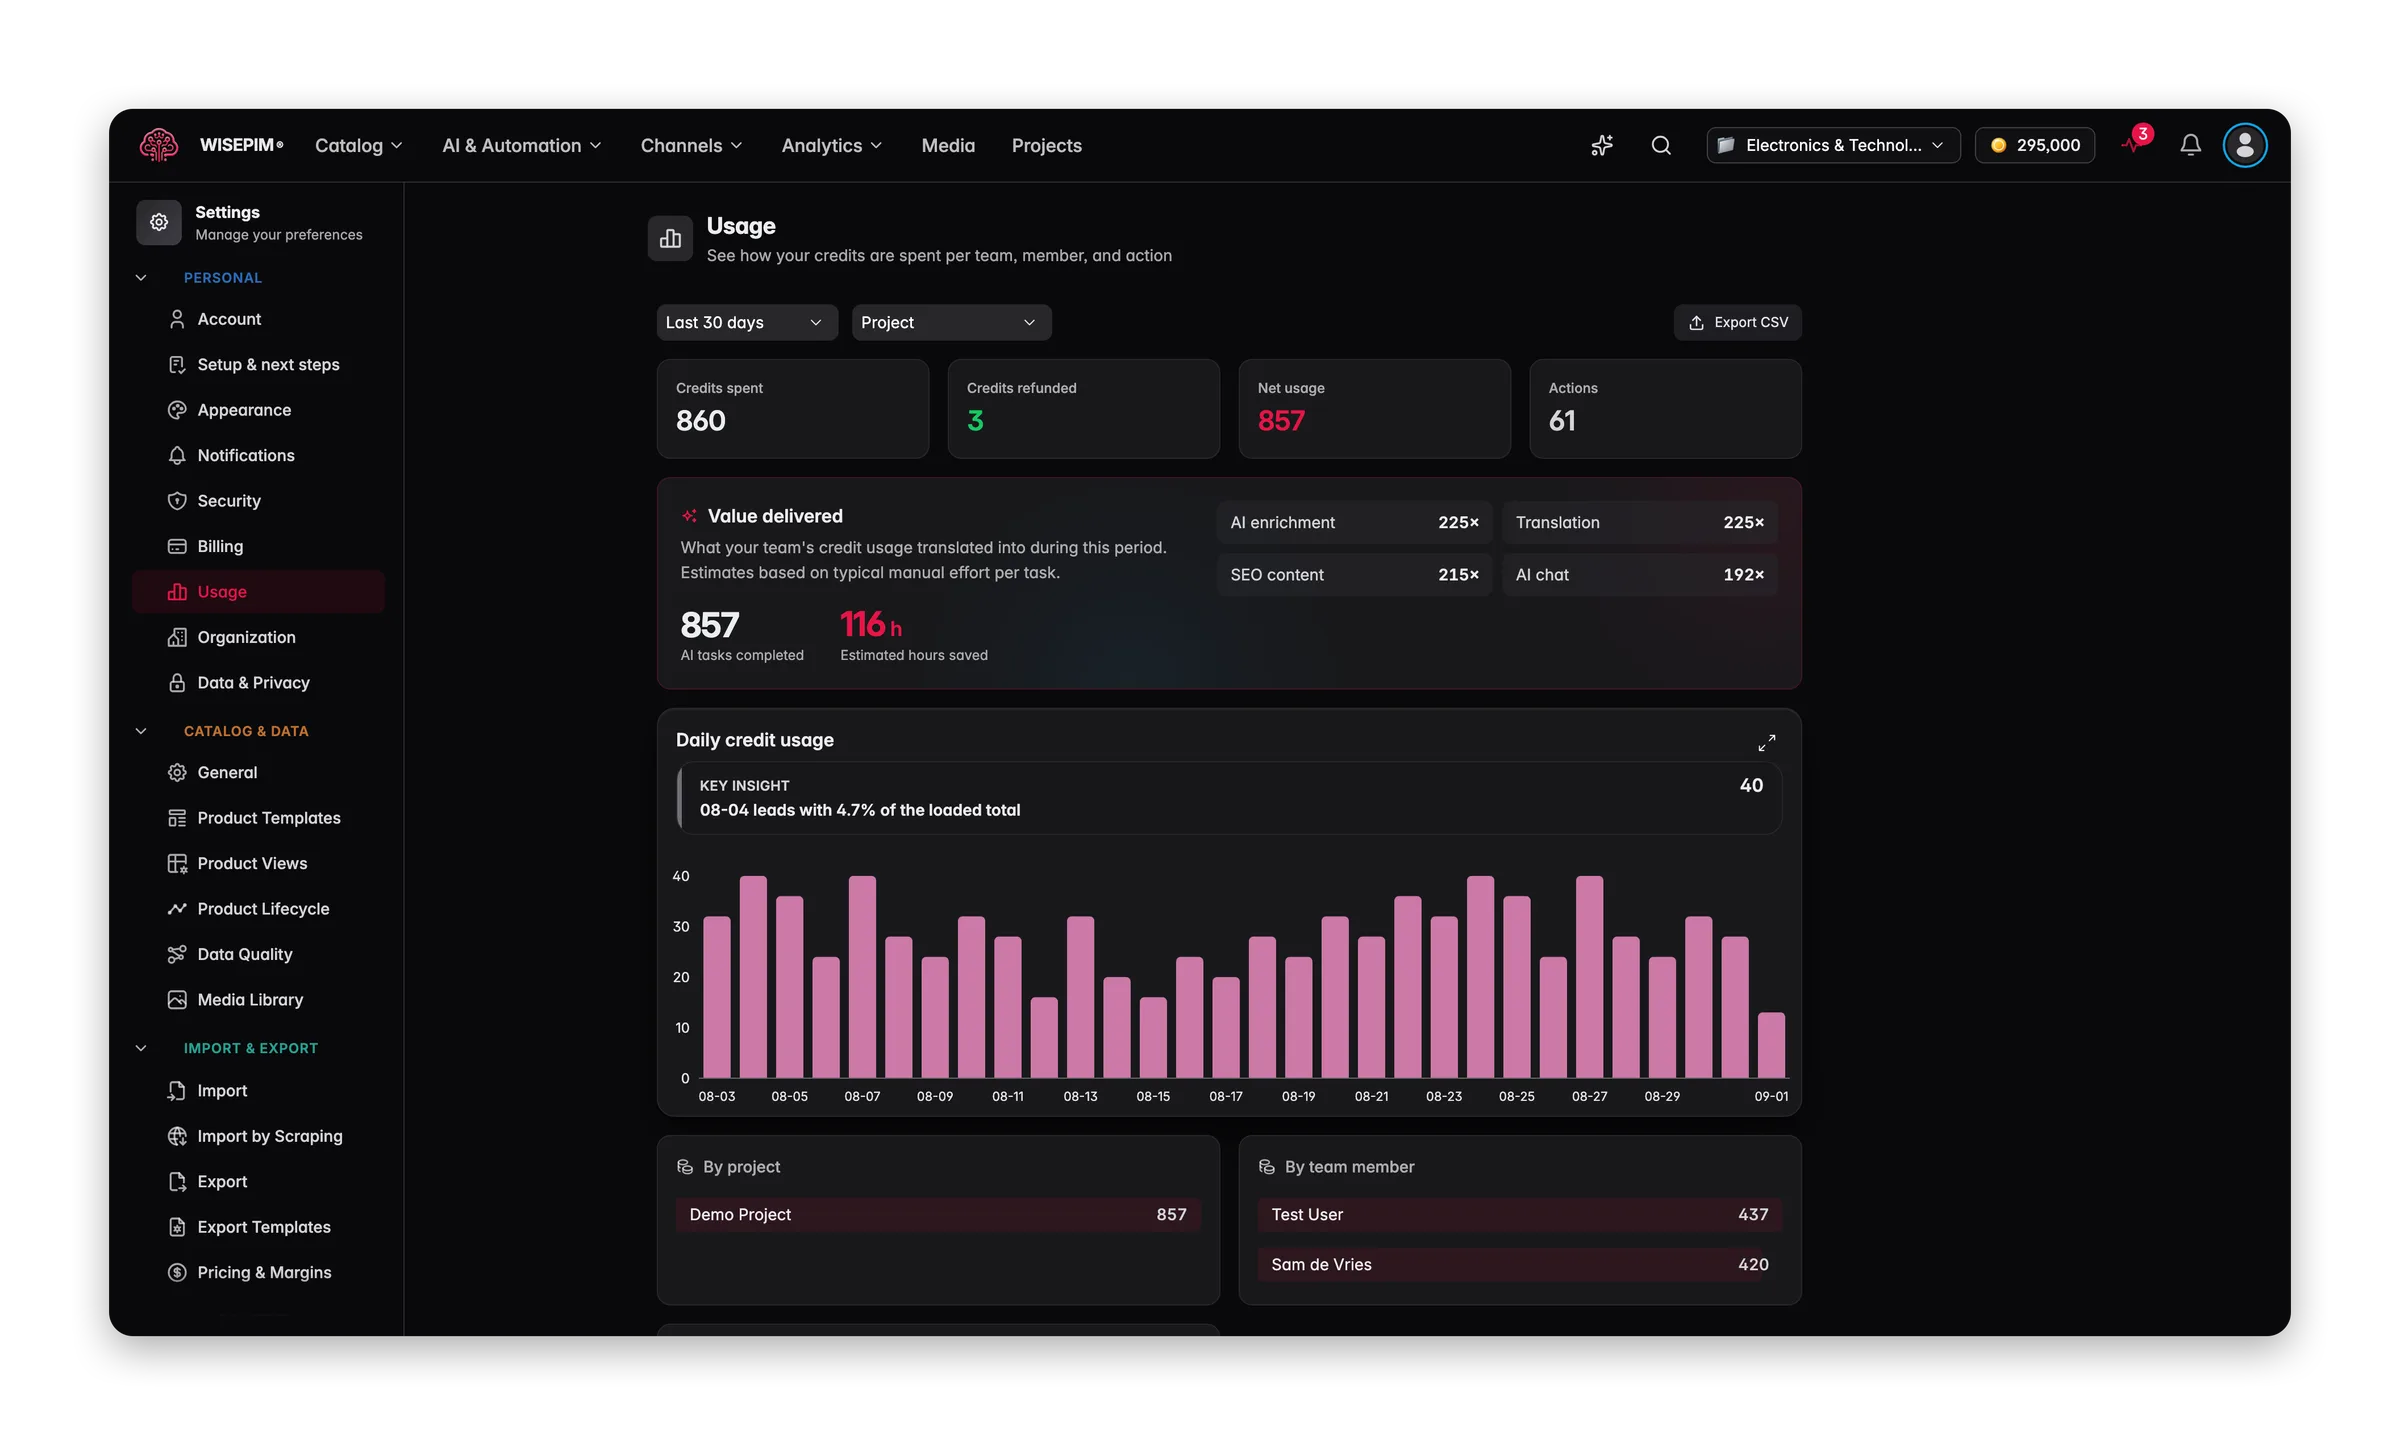Click the Test User usage row
The height and width of the screenshot is (1445, 2400).
(x=1520, y=1214)
